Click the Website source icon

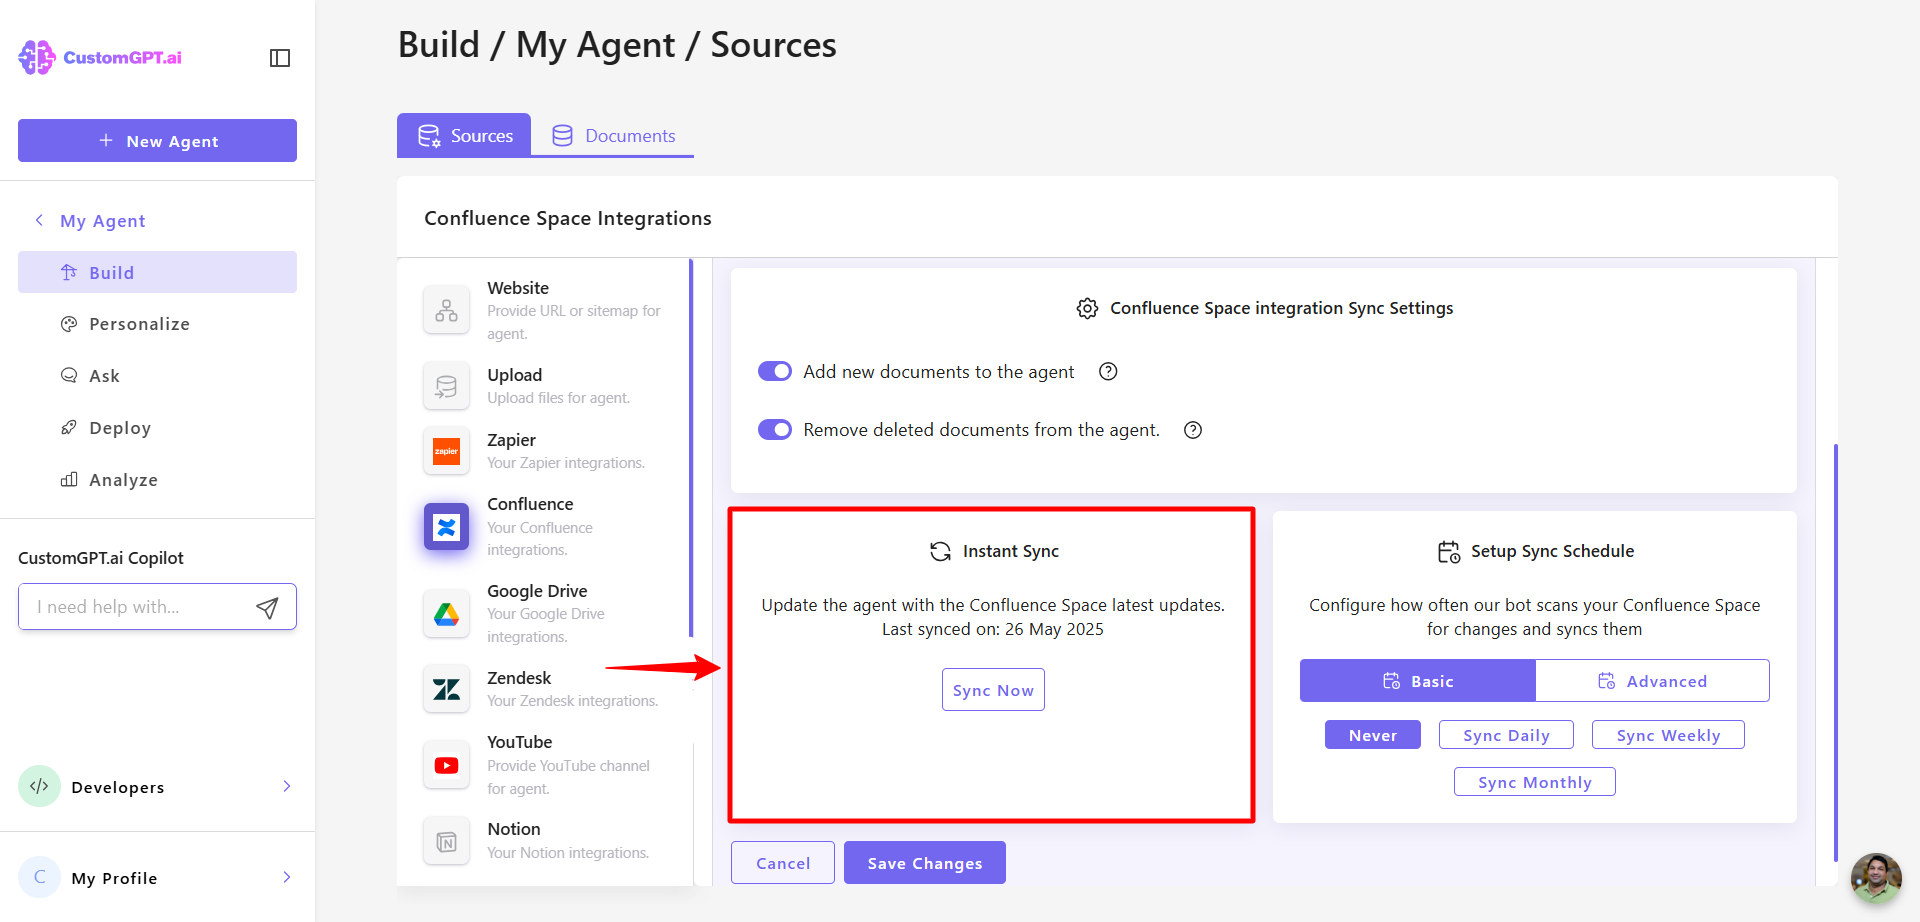(446, 310)
